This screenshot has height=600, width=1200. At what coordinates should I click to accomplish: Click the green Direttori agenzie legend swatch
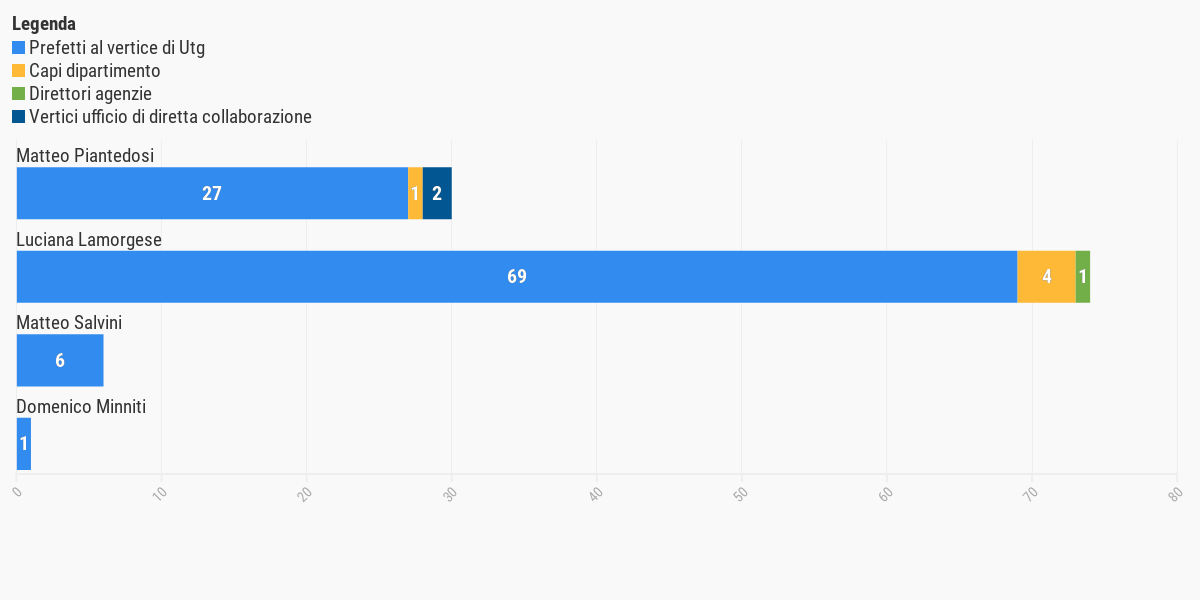pos(18,93)
